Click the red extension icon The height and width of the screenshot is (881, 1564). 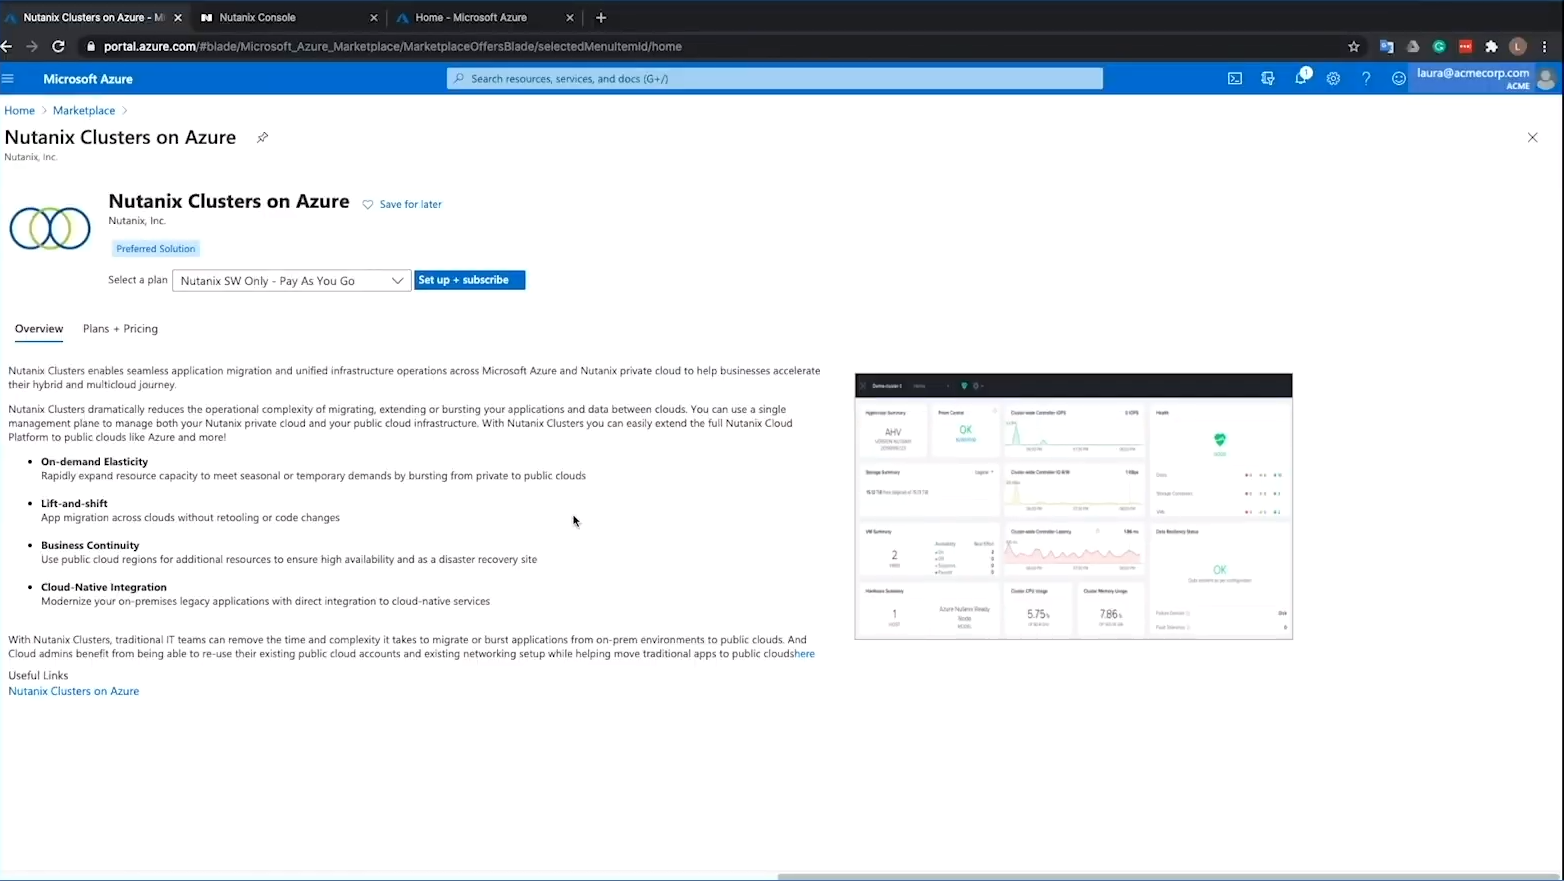[1465, 47]
